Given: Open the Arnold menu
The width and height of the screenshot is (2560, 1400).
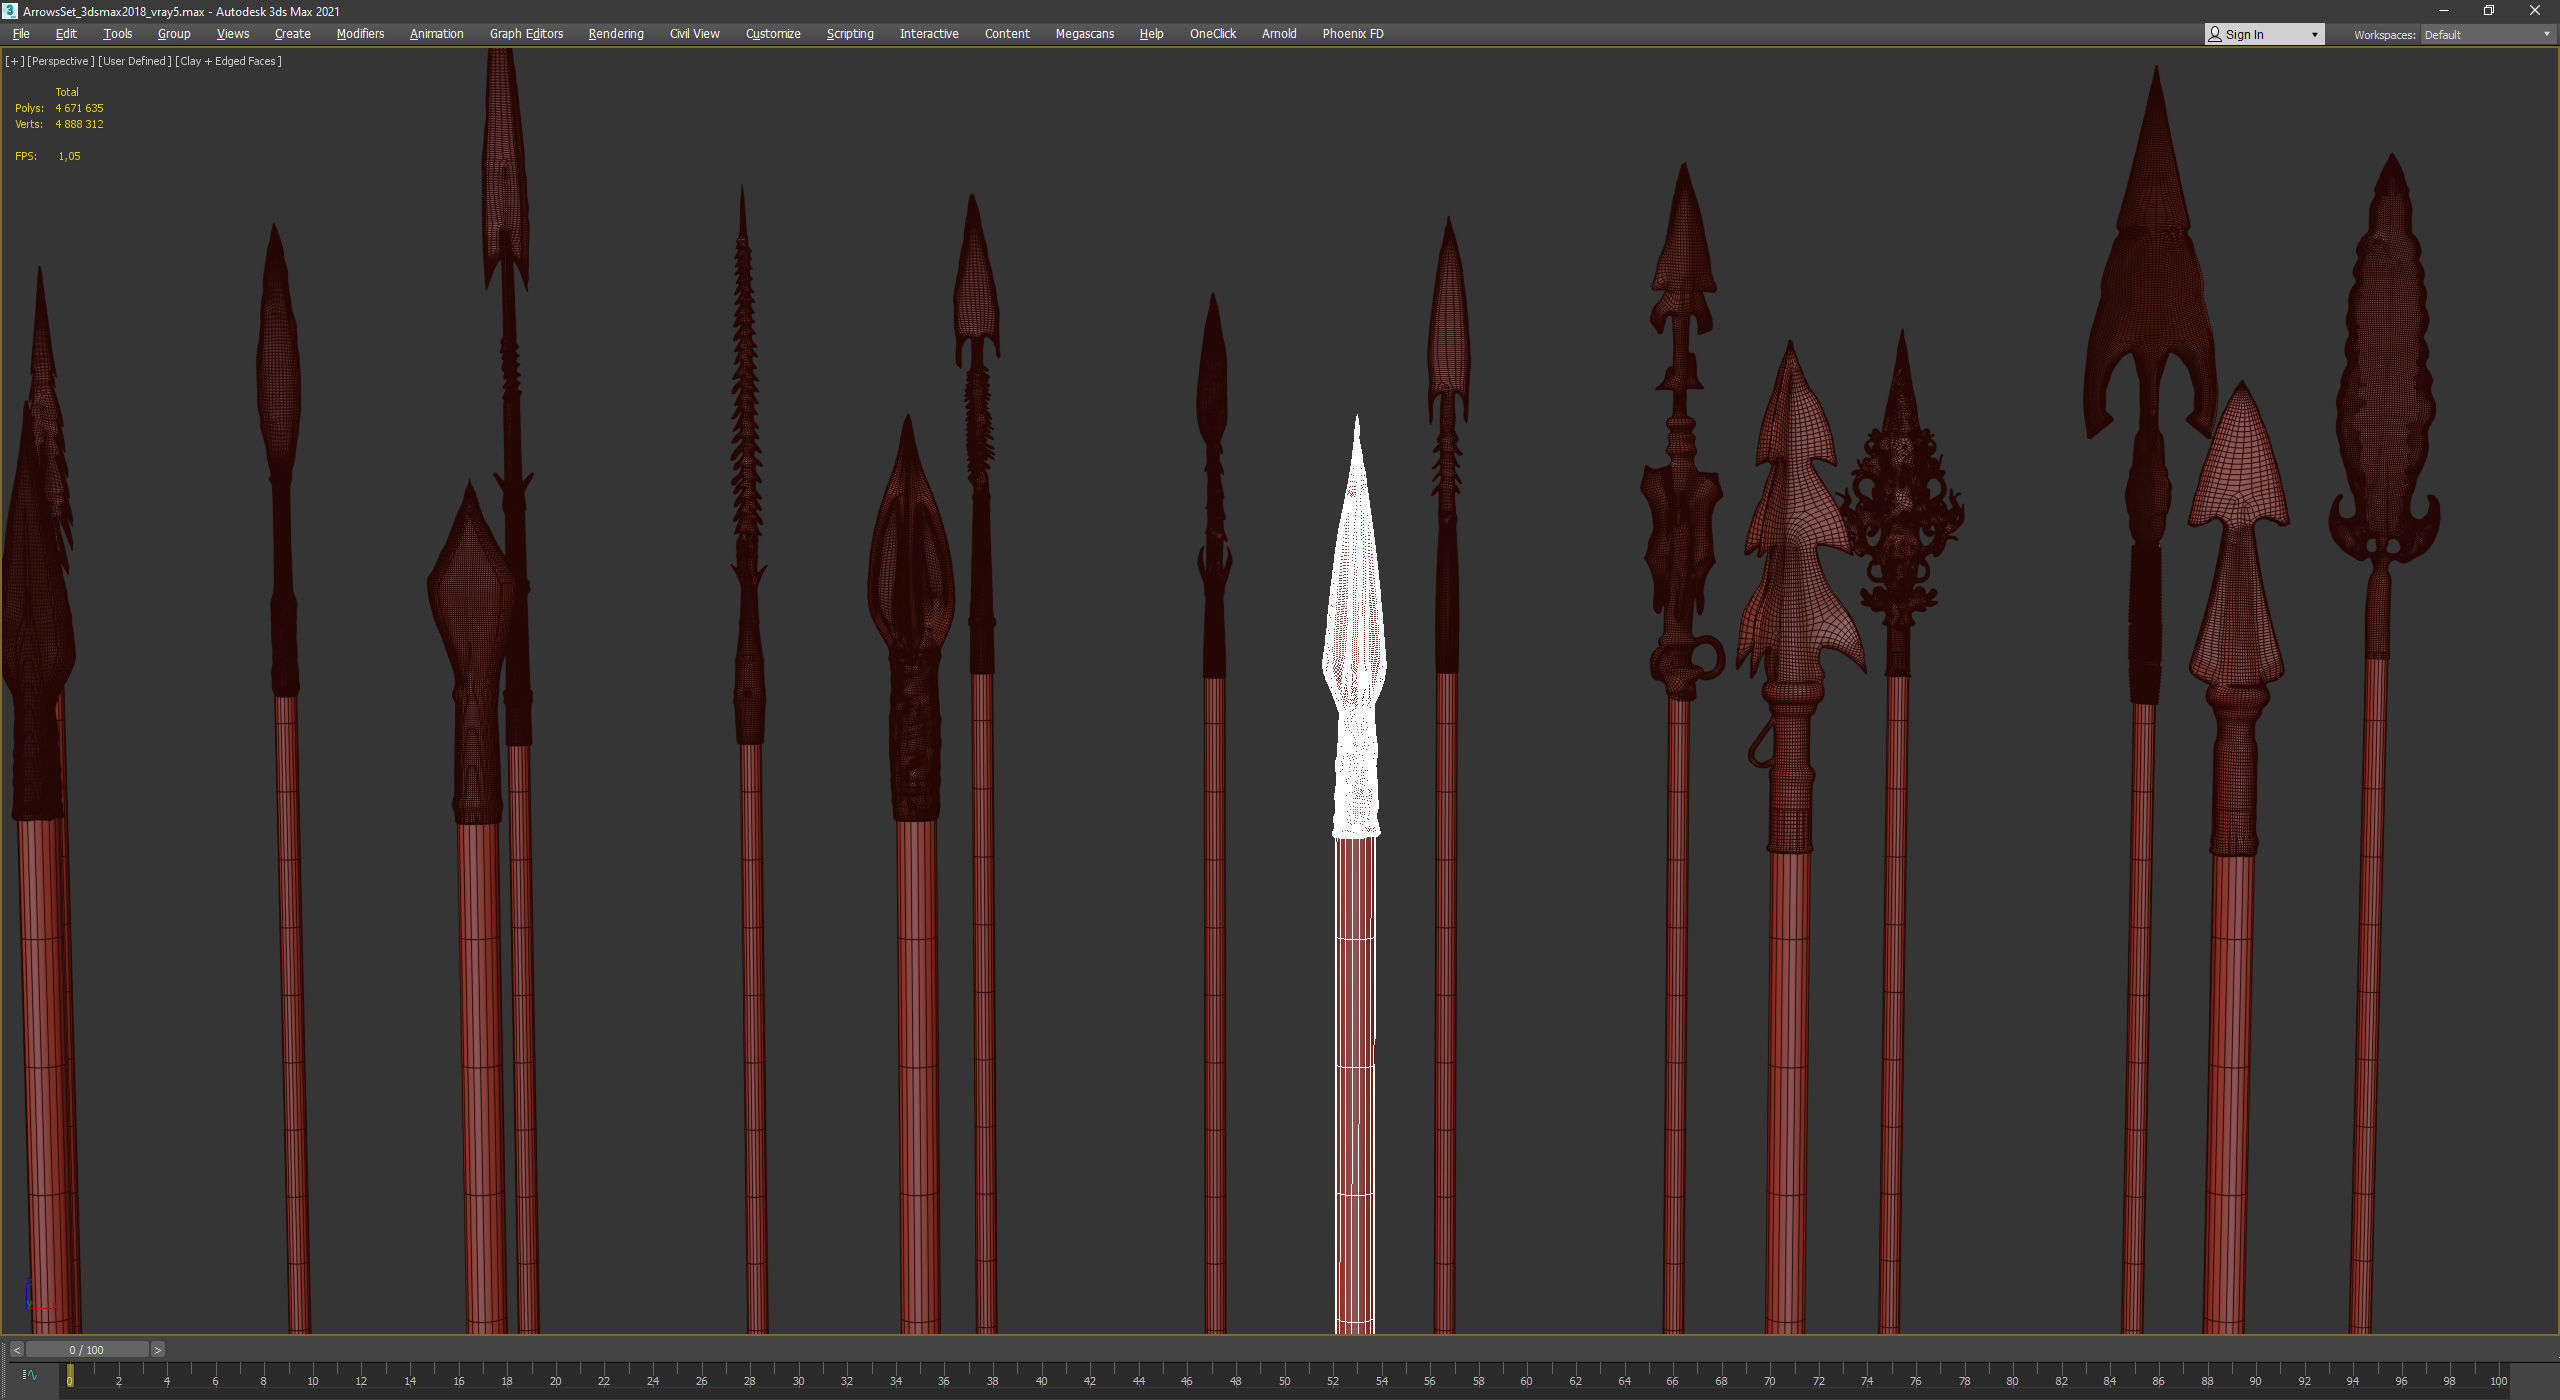Looking at the screenshot, I should (x=1279, y=34).
